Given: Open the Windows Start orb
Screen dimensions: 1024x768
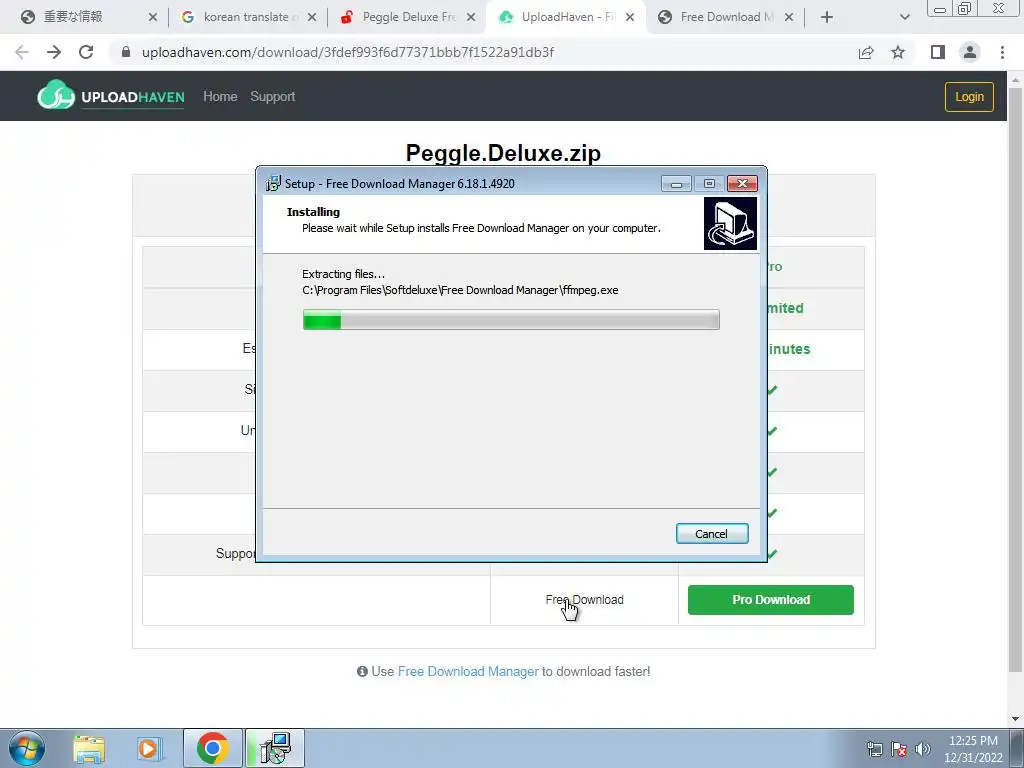Looking at the screenshot, I should pyautogui.click(x=27, y=748).
